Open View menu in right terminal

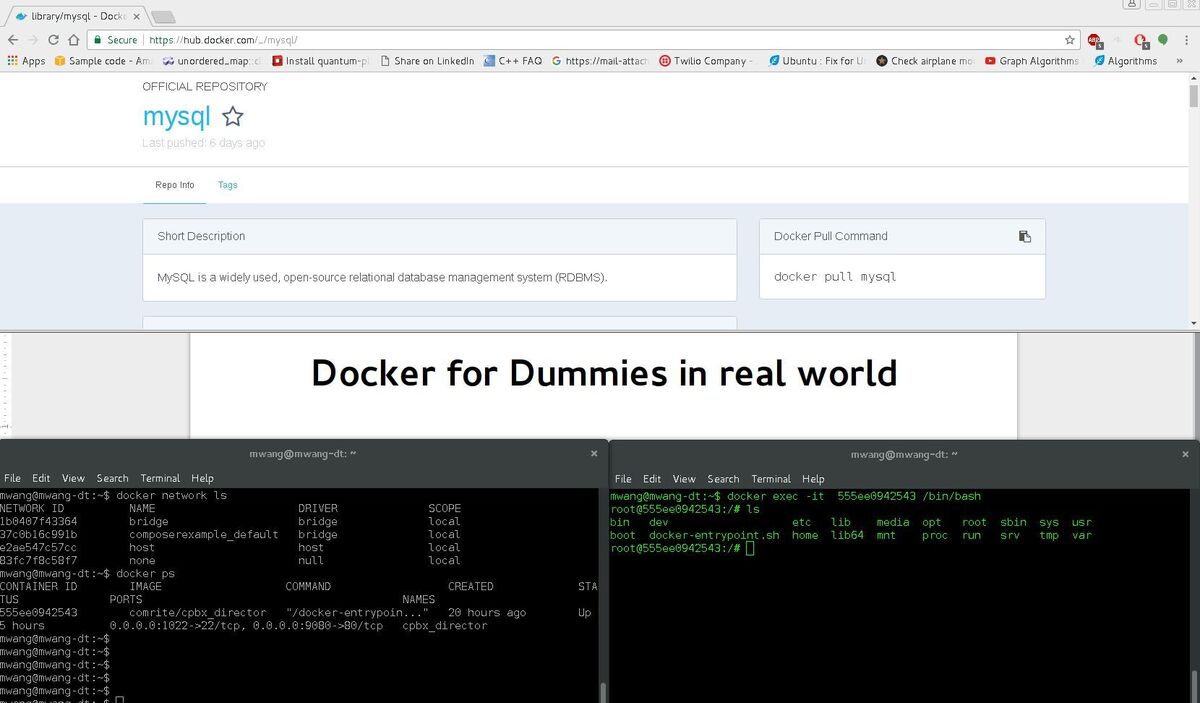coord(684,479)
